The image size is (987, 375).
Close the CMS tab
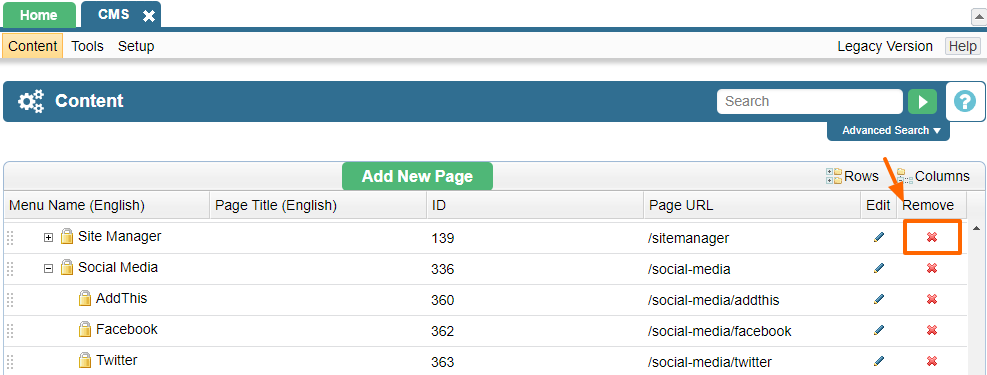click(149, 16)
